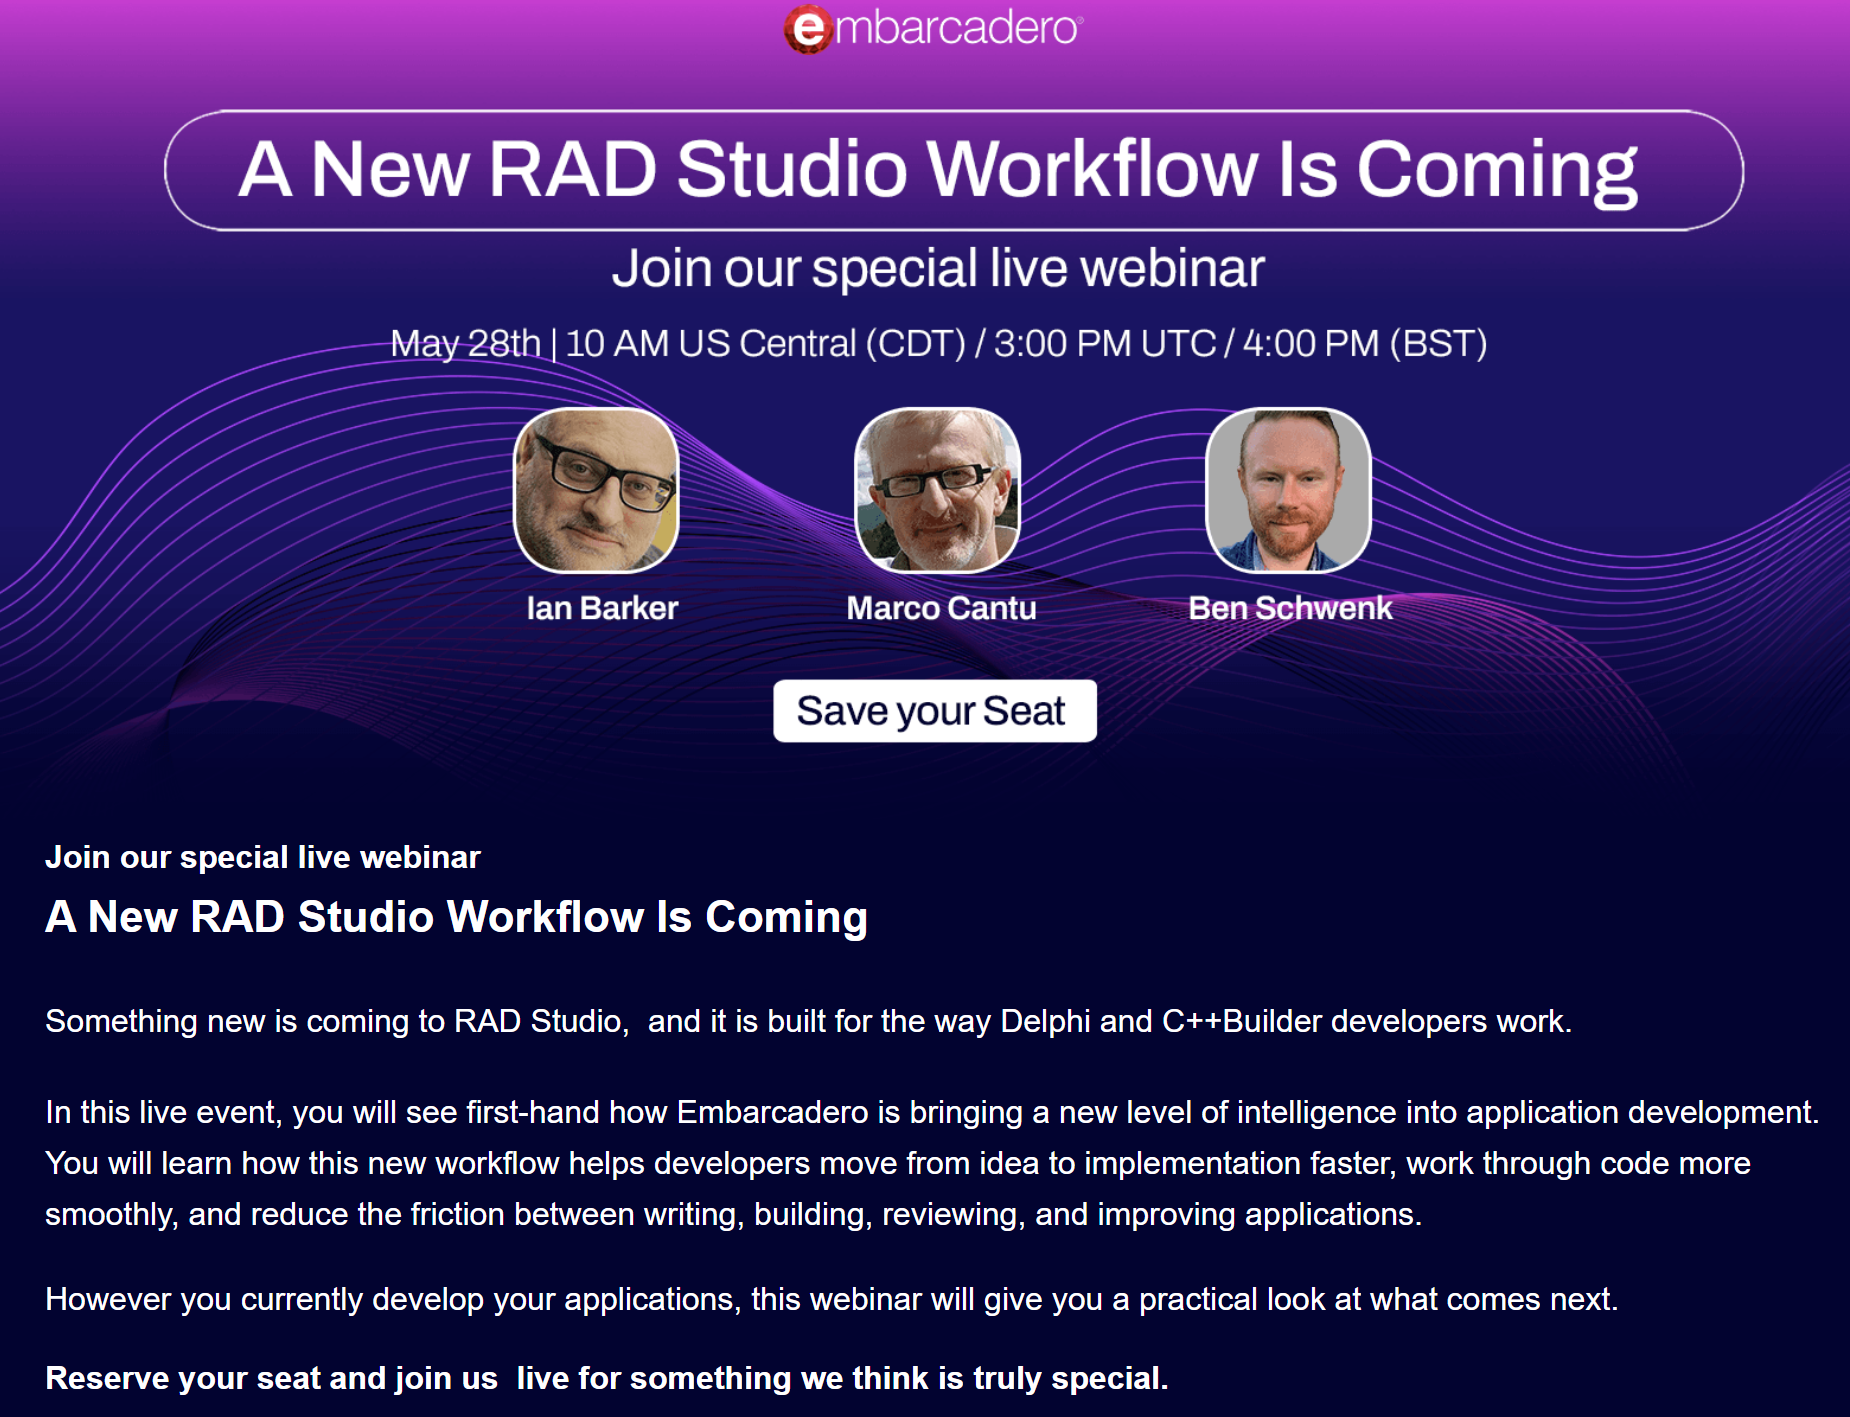Click the bold body line 'Join our special live webinar'
Screen dimensions: 1850x1417
tap(263, 857)
